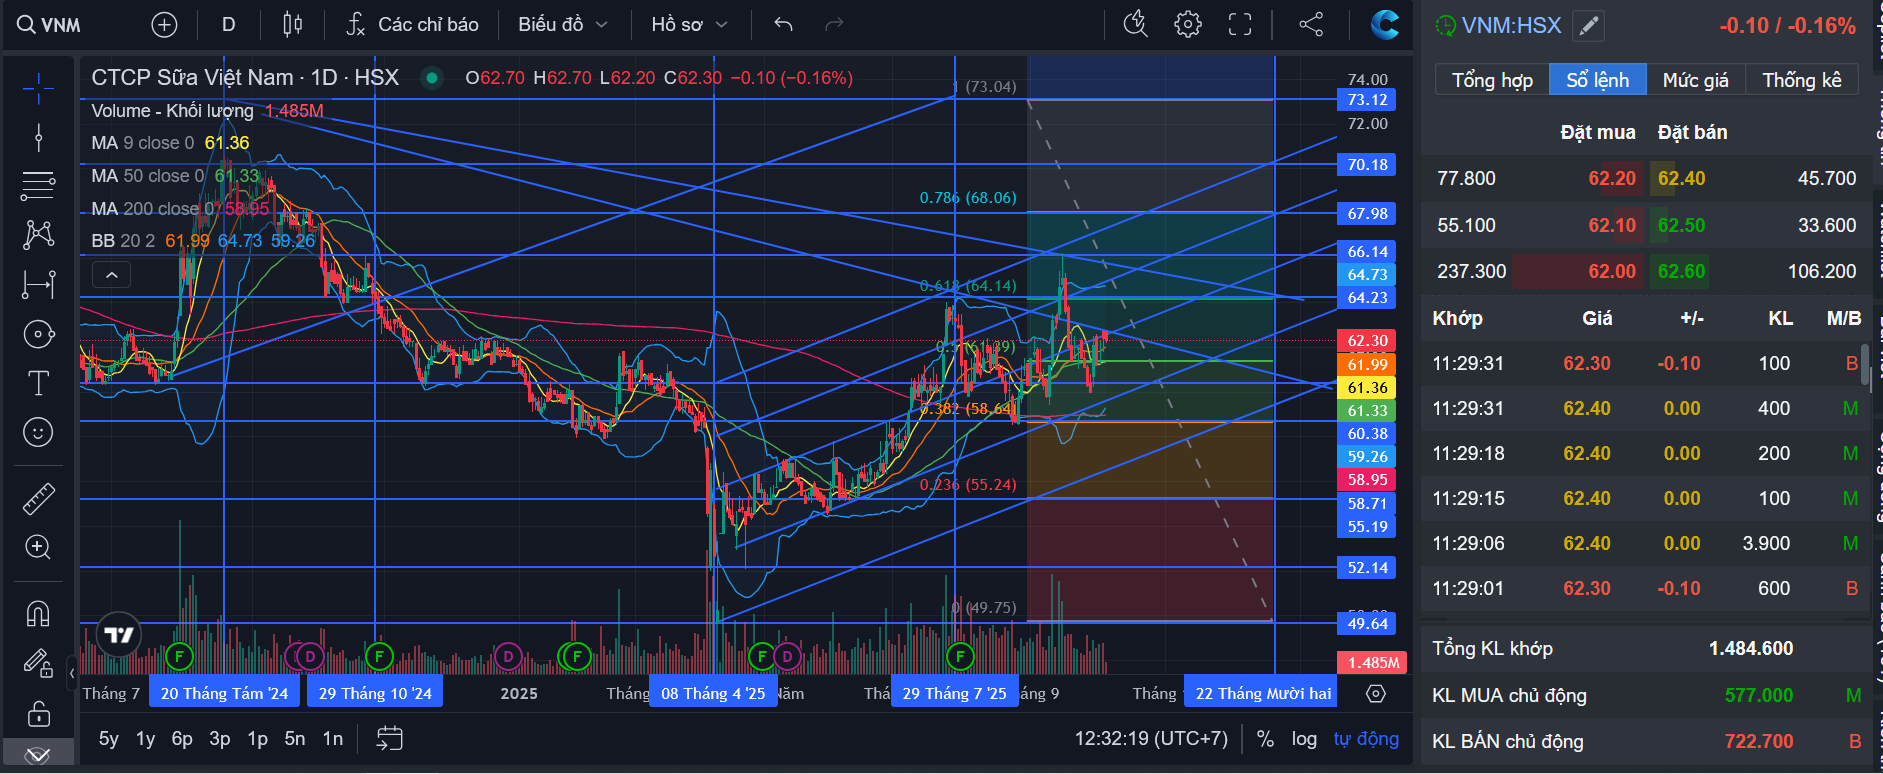Set the chart range to 1n
Screen dimensions: 1883x774
click(x=333, y=739)
